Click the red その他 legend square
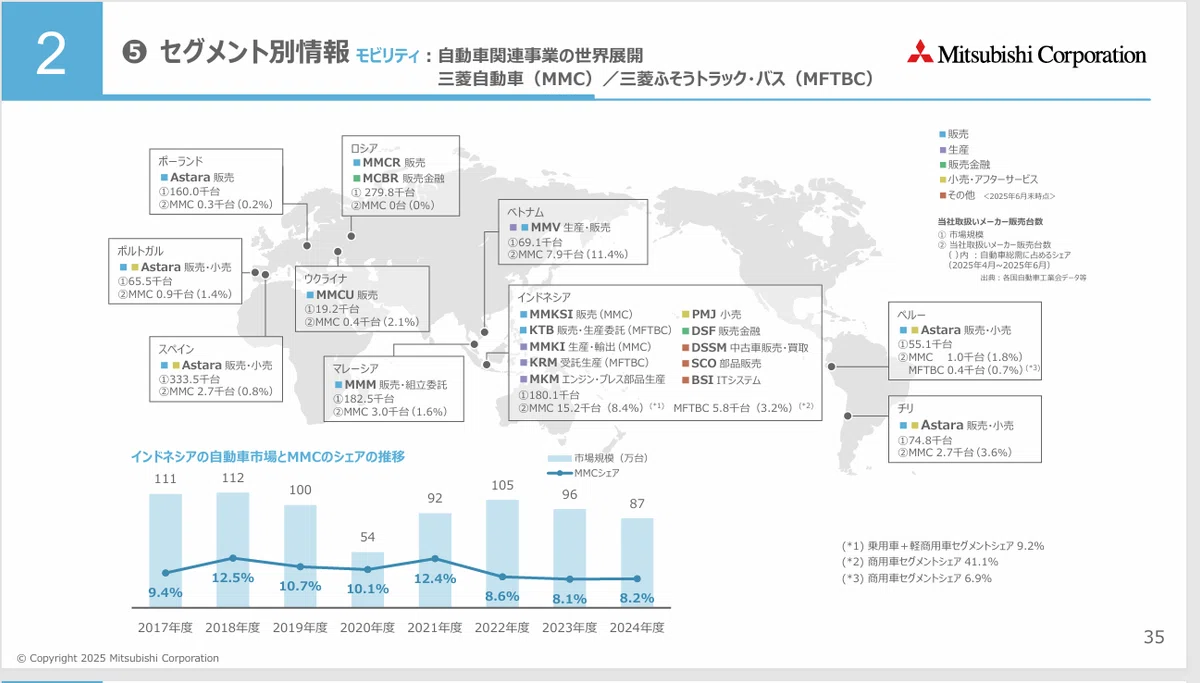The image size is (1200, 683). (942, 194)
